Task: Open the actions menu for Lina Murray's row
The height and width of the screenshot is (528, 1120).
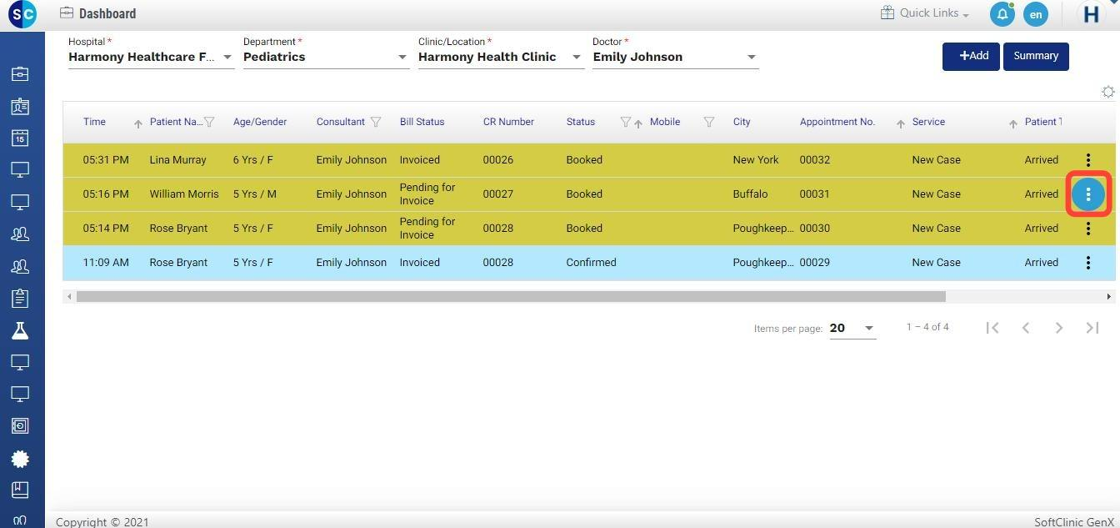Action: pyautogui.click(x=1088, y=160)
